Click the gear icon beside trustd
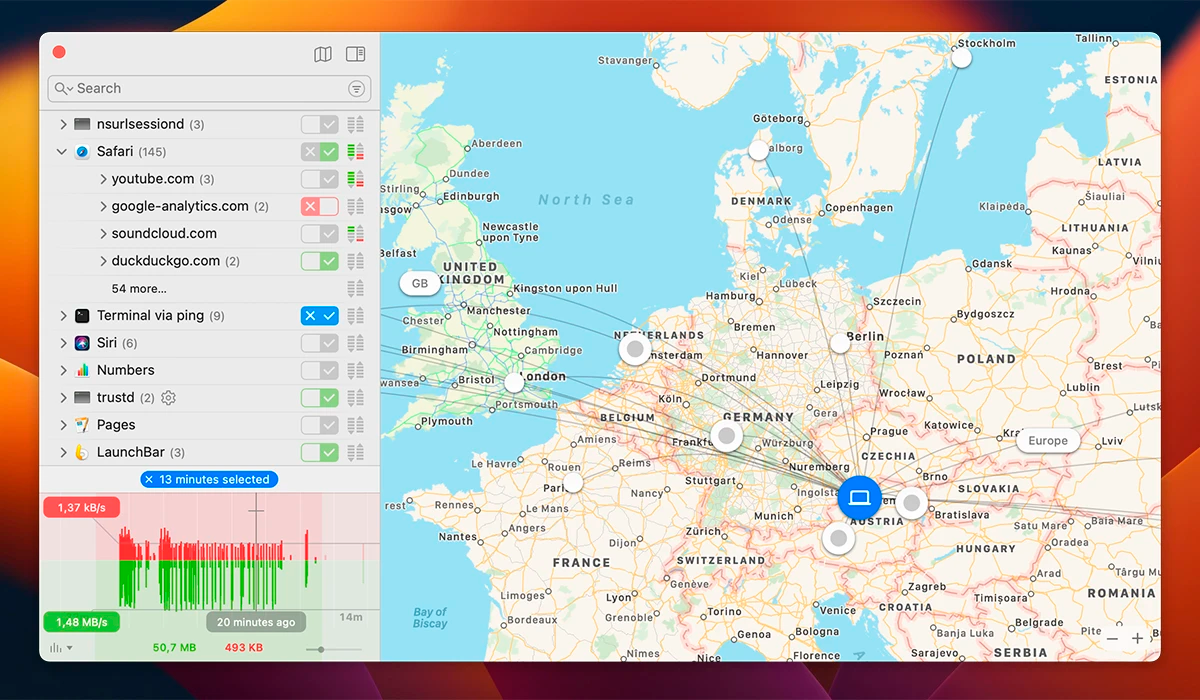Screen dimensions: 1200x700 [x=168, y=398]
